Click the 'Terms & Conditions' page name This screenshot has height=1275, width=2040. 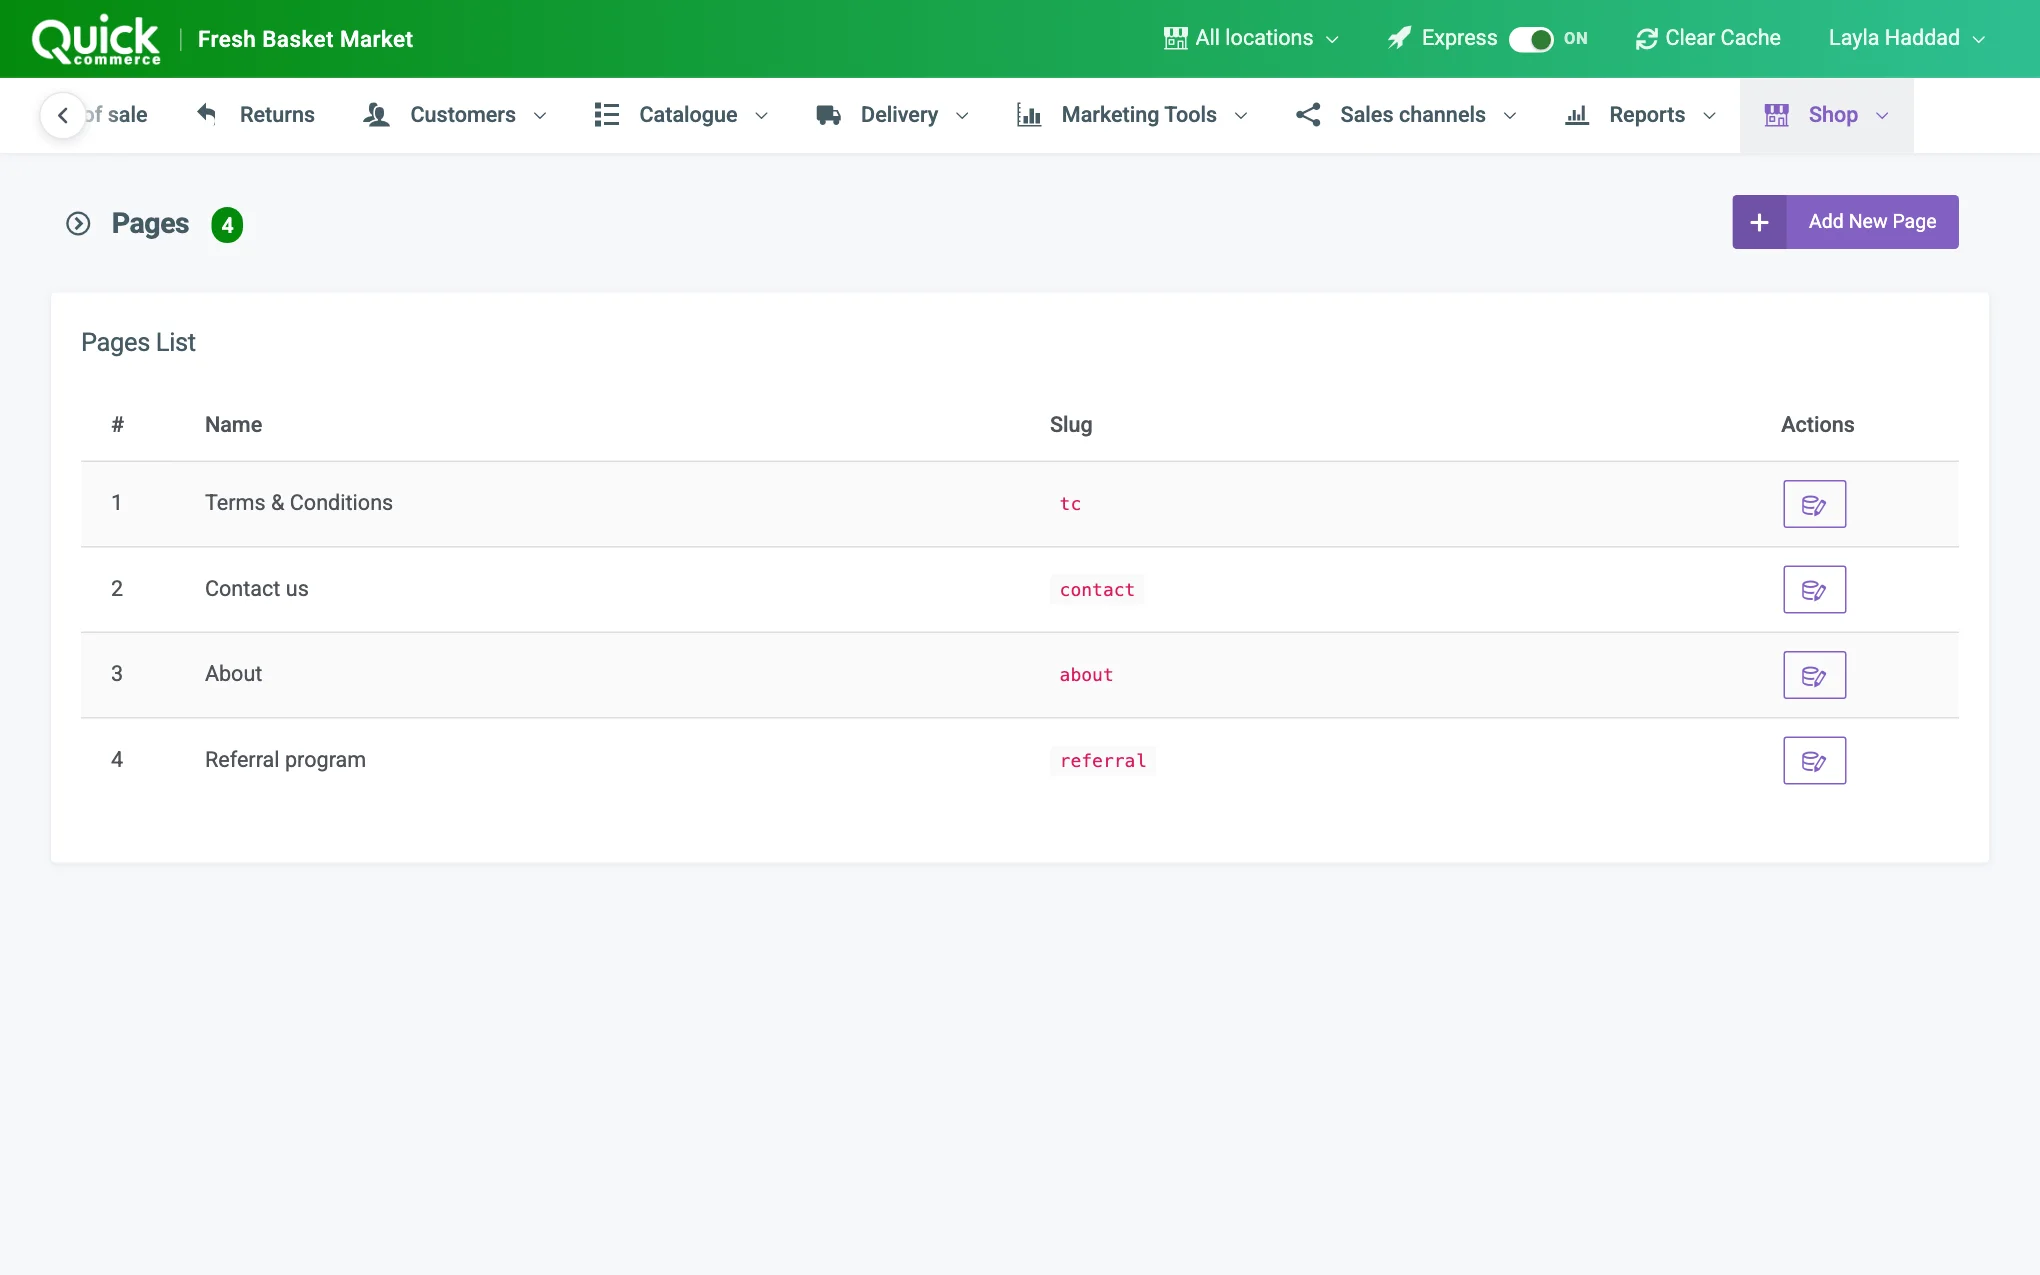pos(299,503)
